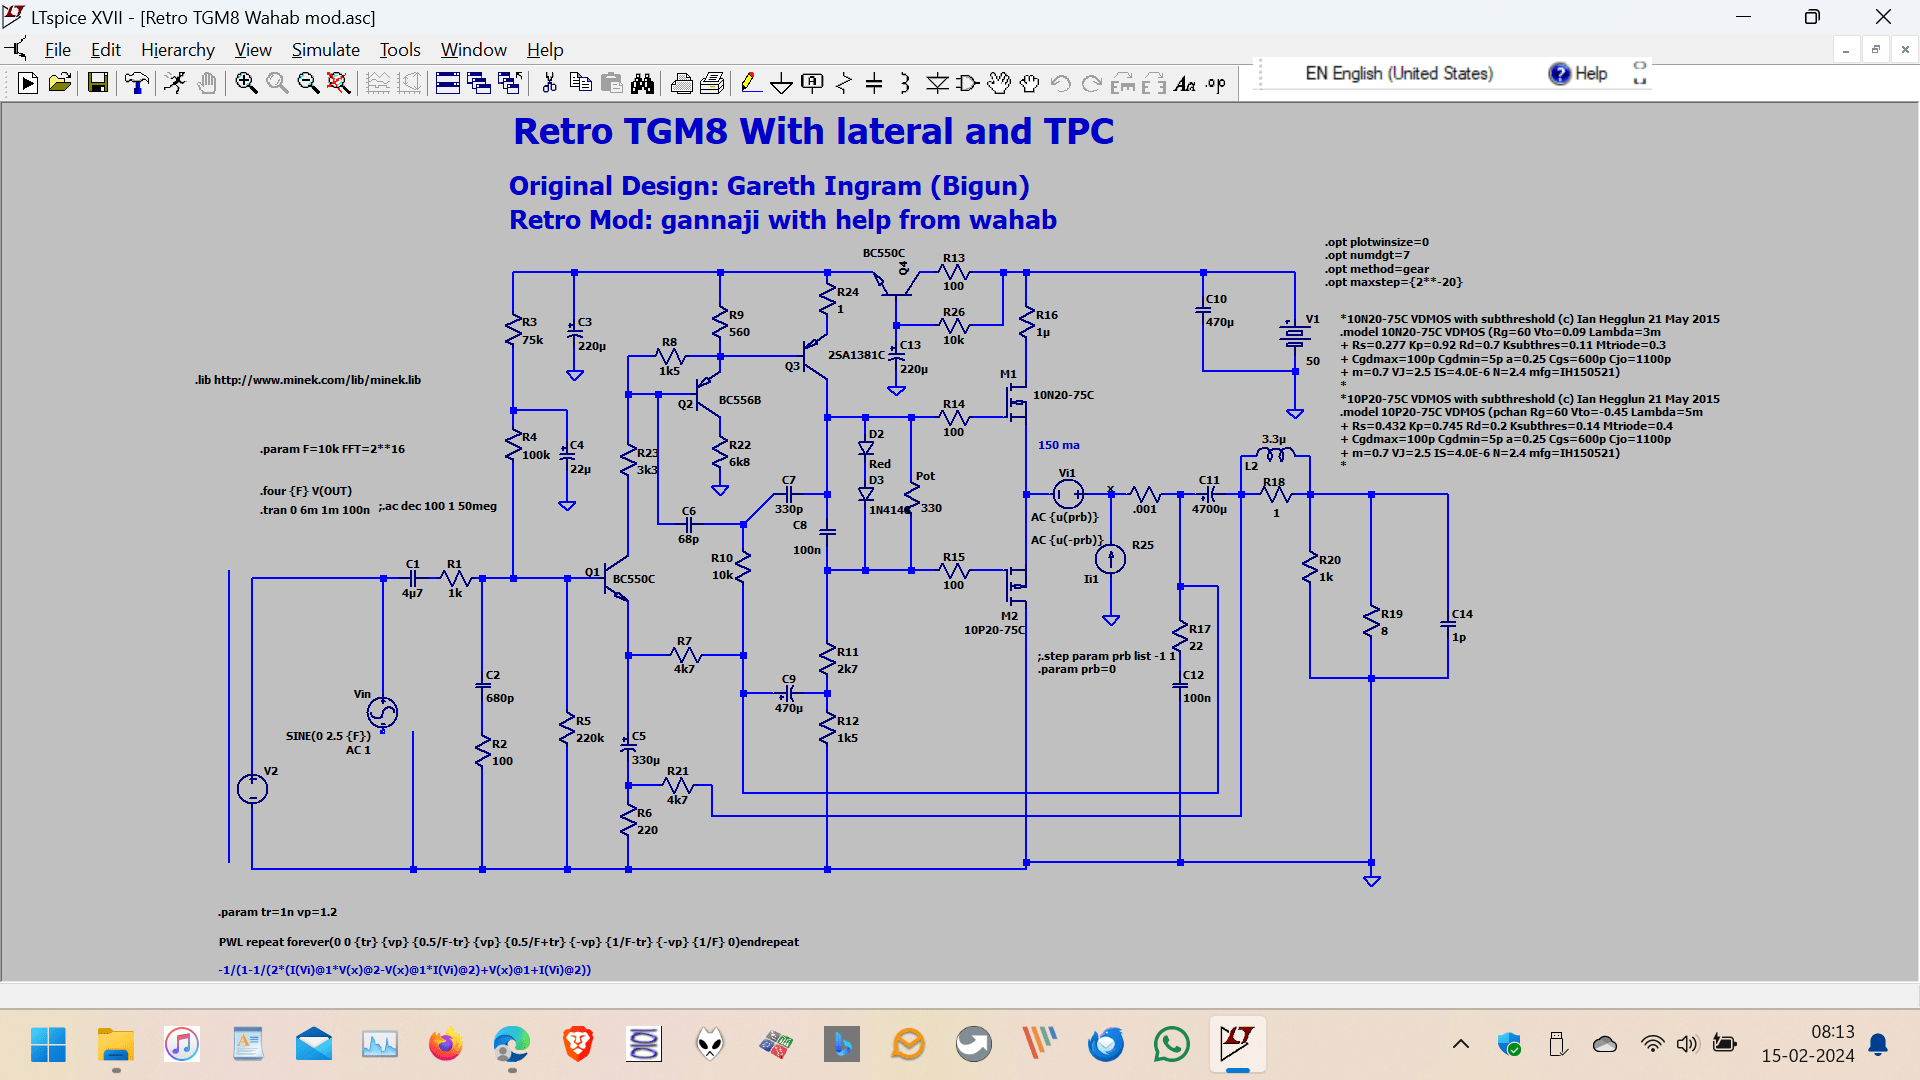Click the '.lib http://www.minek.com/lib/minek.lib' directive
Image resolution: width=1920 pixels, height=1080 pixels.
pos(308,380)
